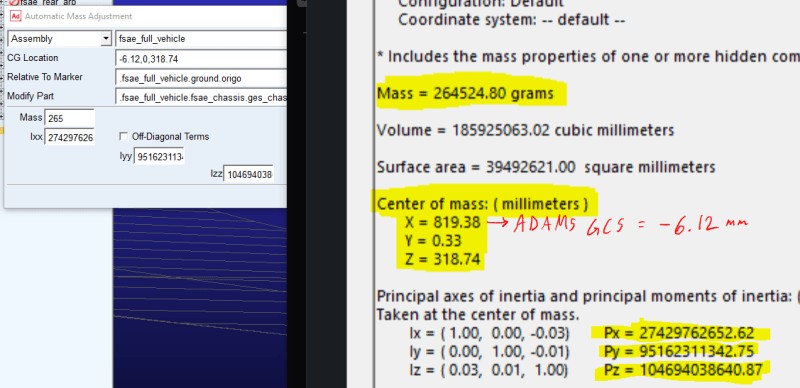Click the Mass value field
This screenshot has height=388, width=800.
(x=69, y=118)
